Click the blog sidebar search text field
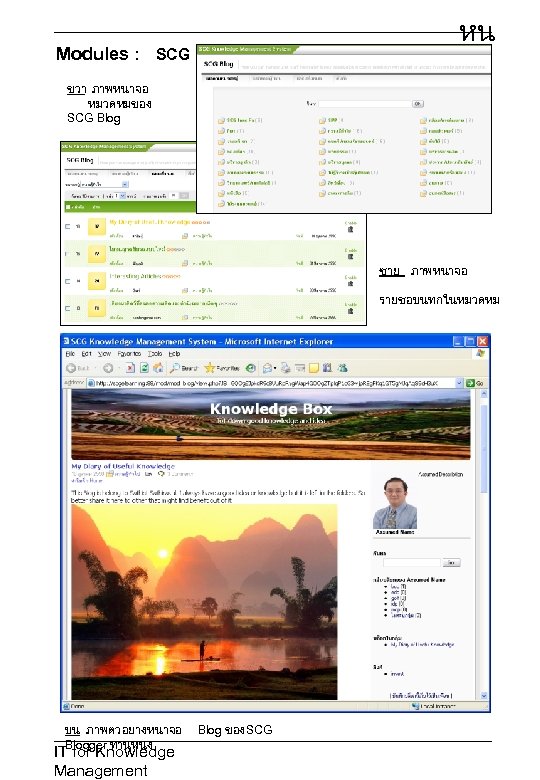The height and width of the screenshot is (780, 540). tap(412, 563)
